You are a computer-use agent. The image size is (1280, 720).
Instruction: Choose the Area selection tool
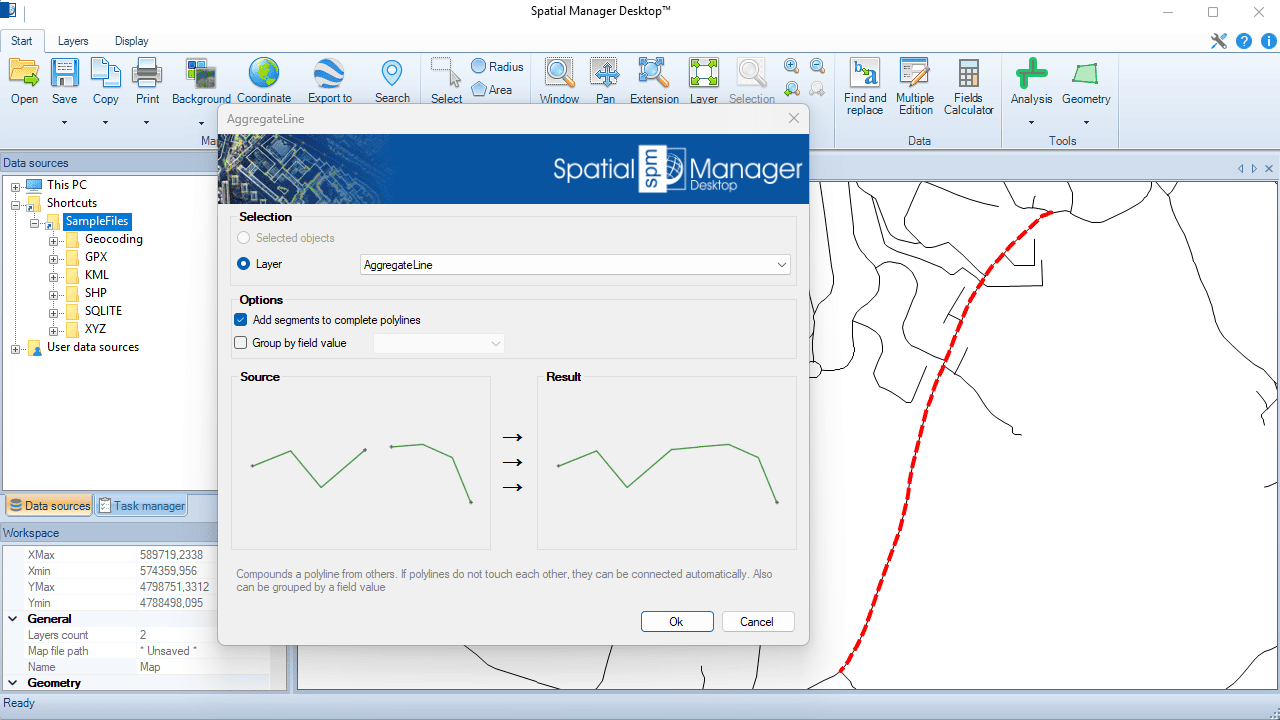coord(491,89)
